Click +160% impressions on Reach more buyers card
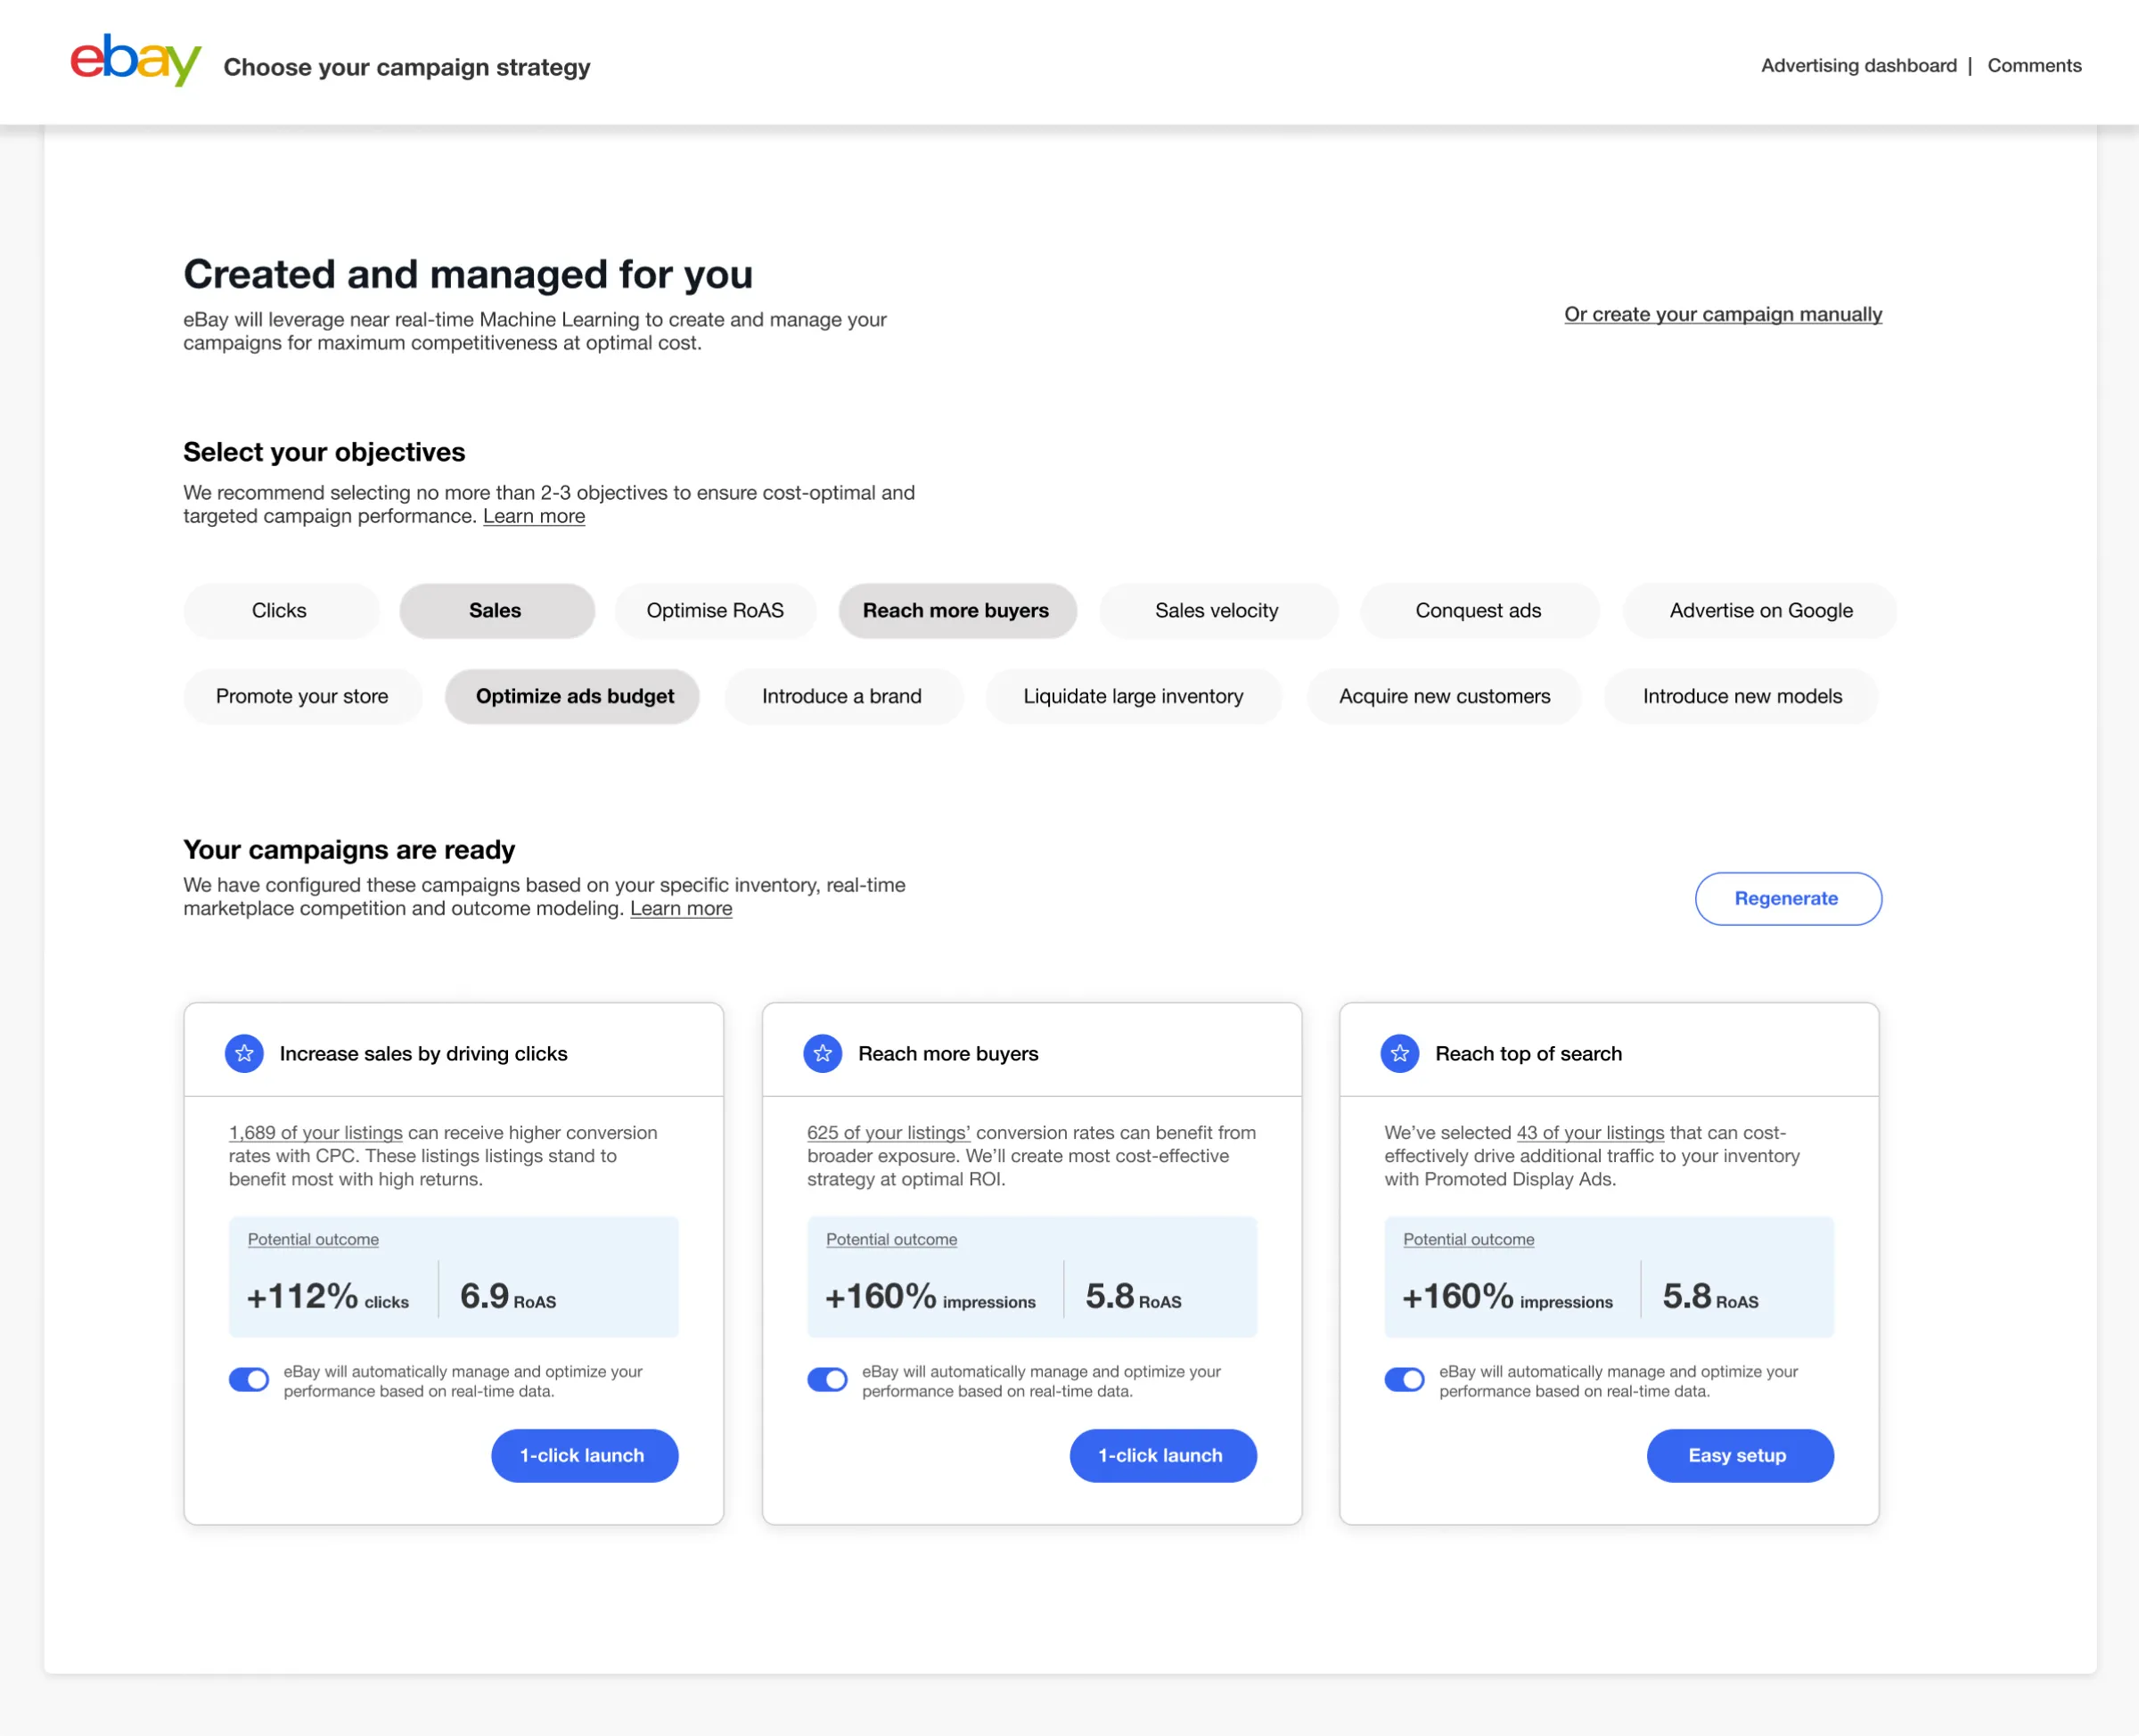The image size is (2139, 1736). 930,1297
